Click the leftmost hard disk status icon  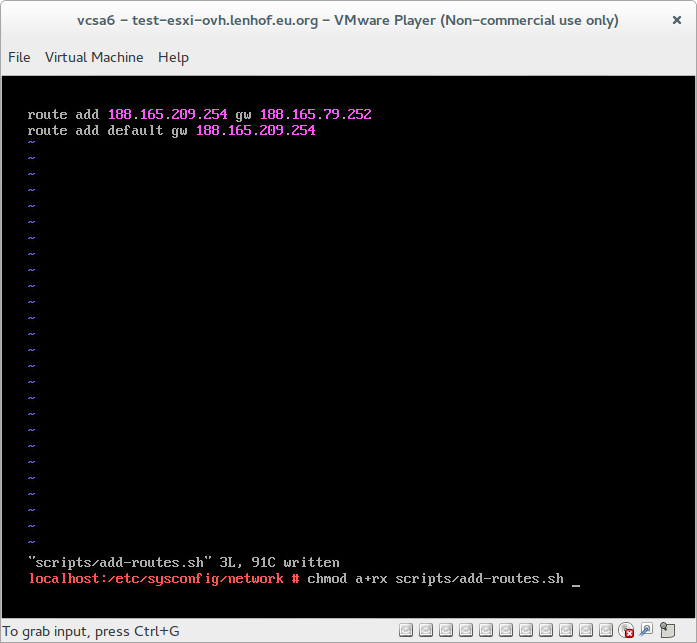(406, 630)
